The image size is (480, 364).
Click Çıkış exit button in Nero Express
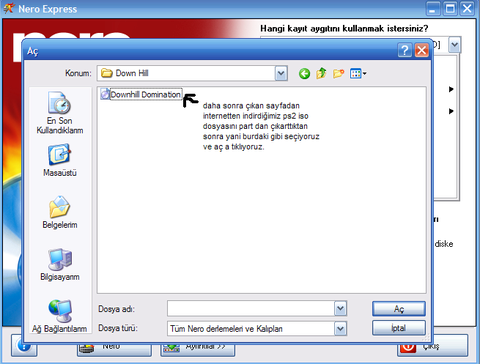pyautogui.click(x=432, y=346)
